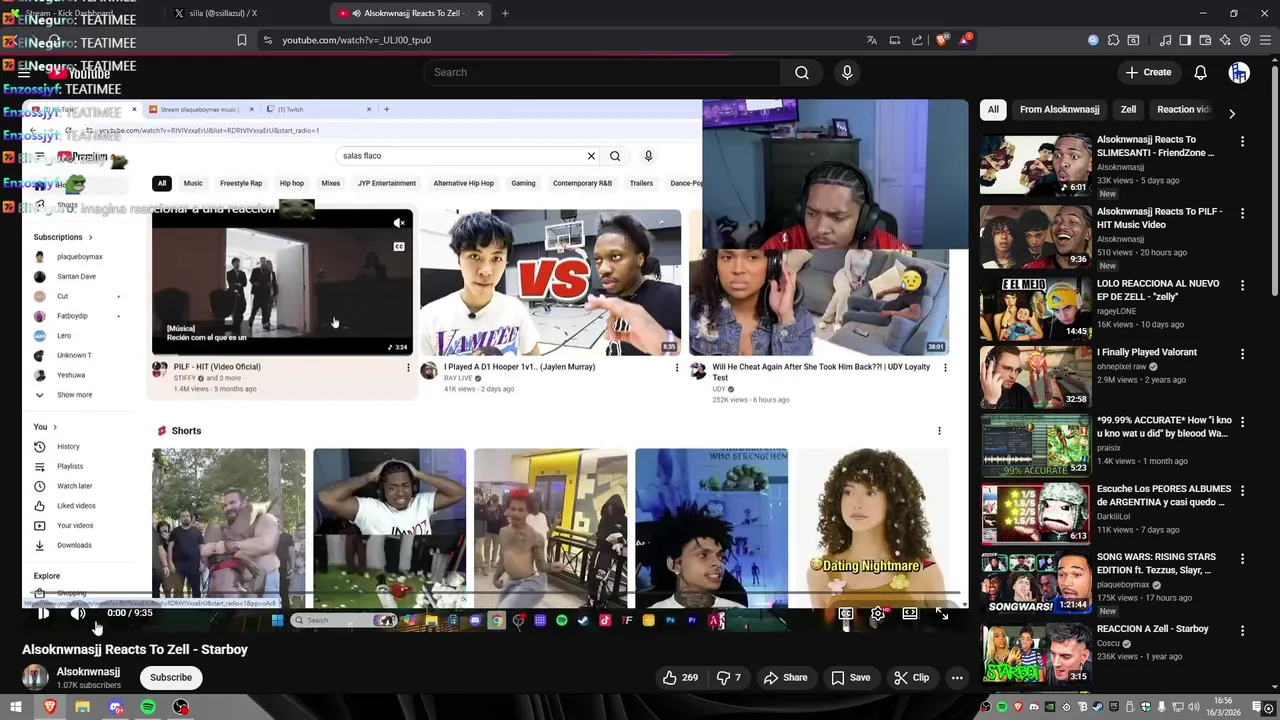Screen dimensions: 1280x720
Task: Start voice search with microphone icon
Action: point(847,72)
